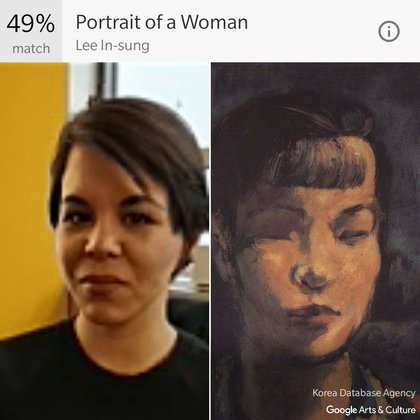420x420 pixels.
Task: Select the artist name Lee In-sung
Action: pos(112,46)
